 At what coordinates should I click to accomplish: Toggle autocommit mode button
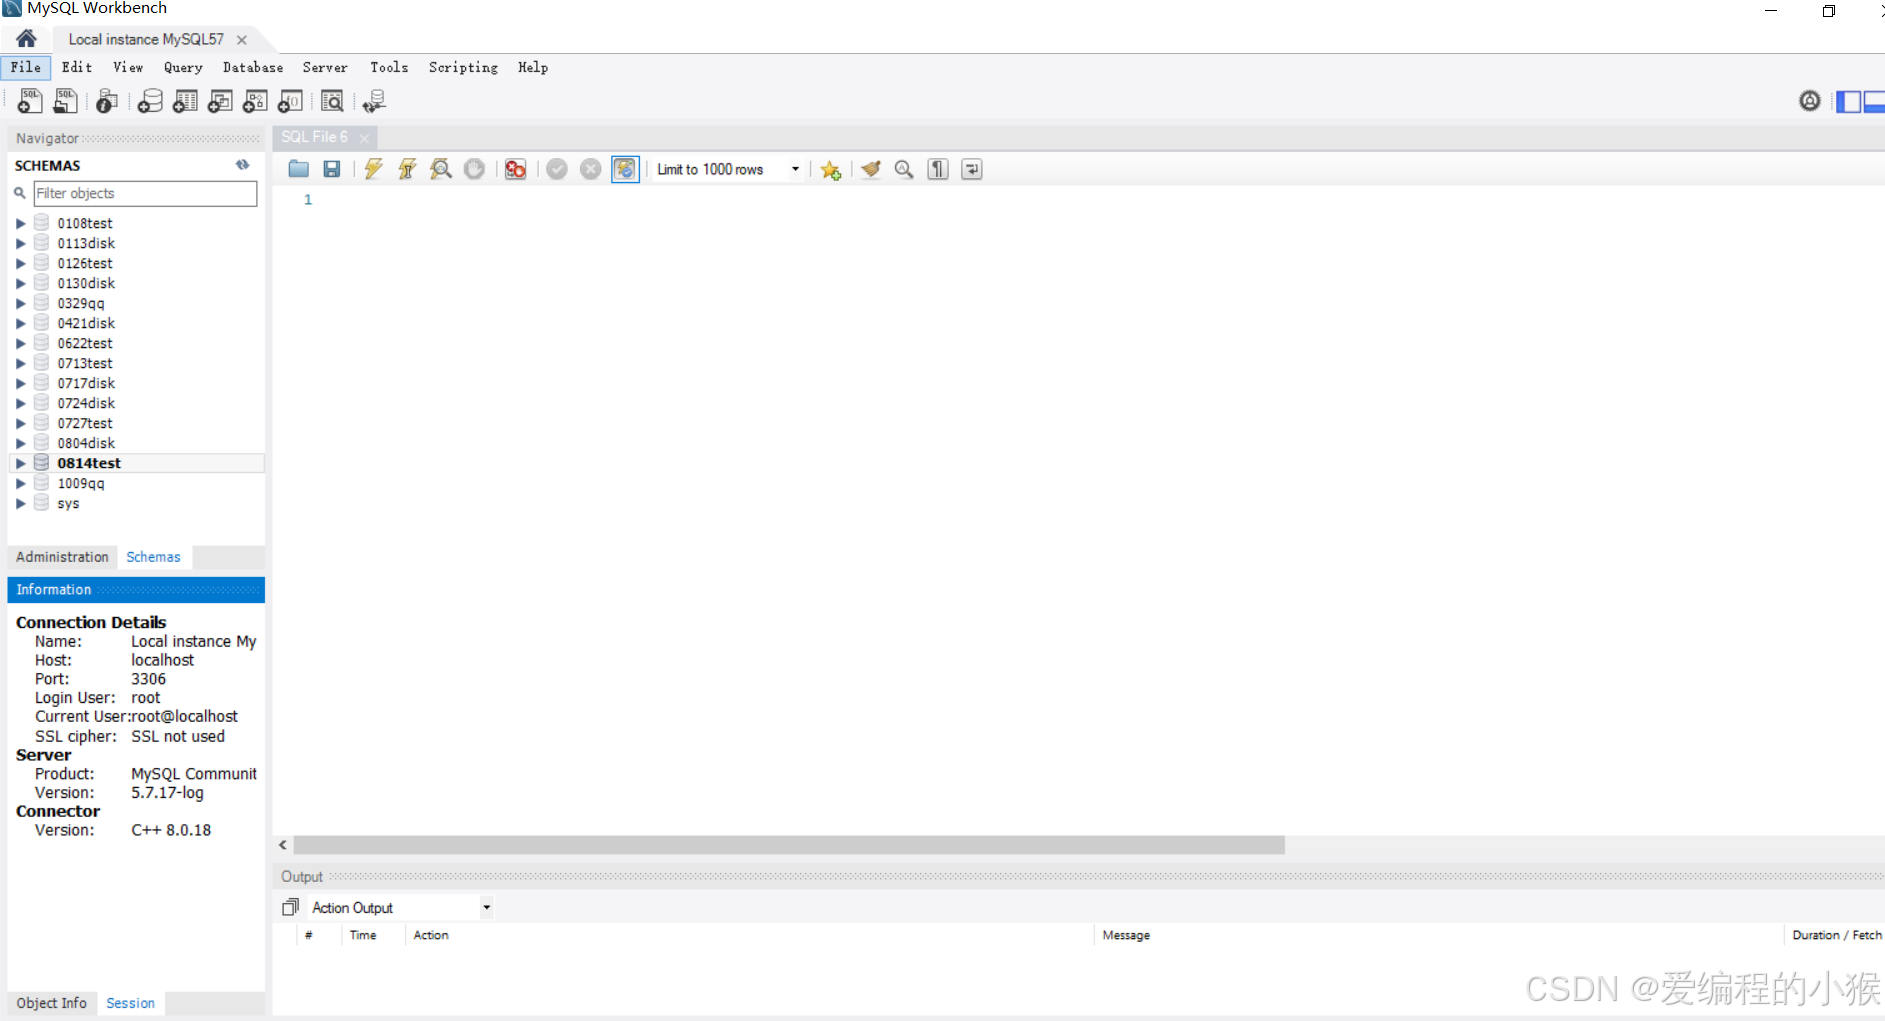tap(625, 169)
